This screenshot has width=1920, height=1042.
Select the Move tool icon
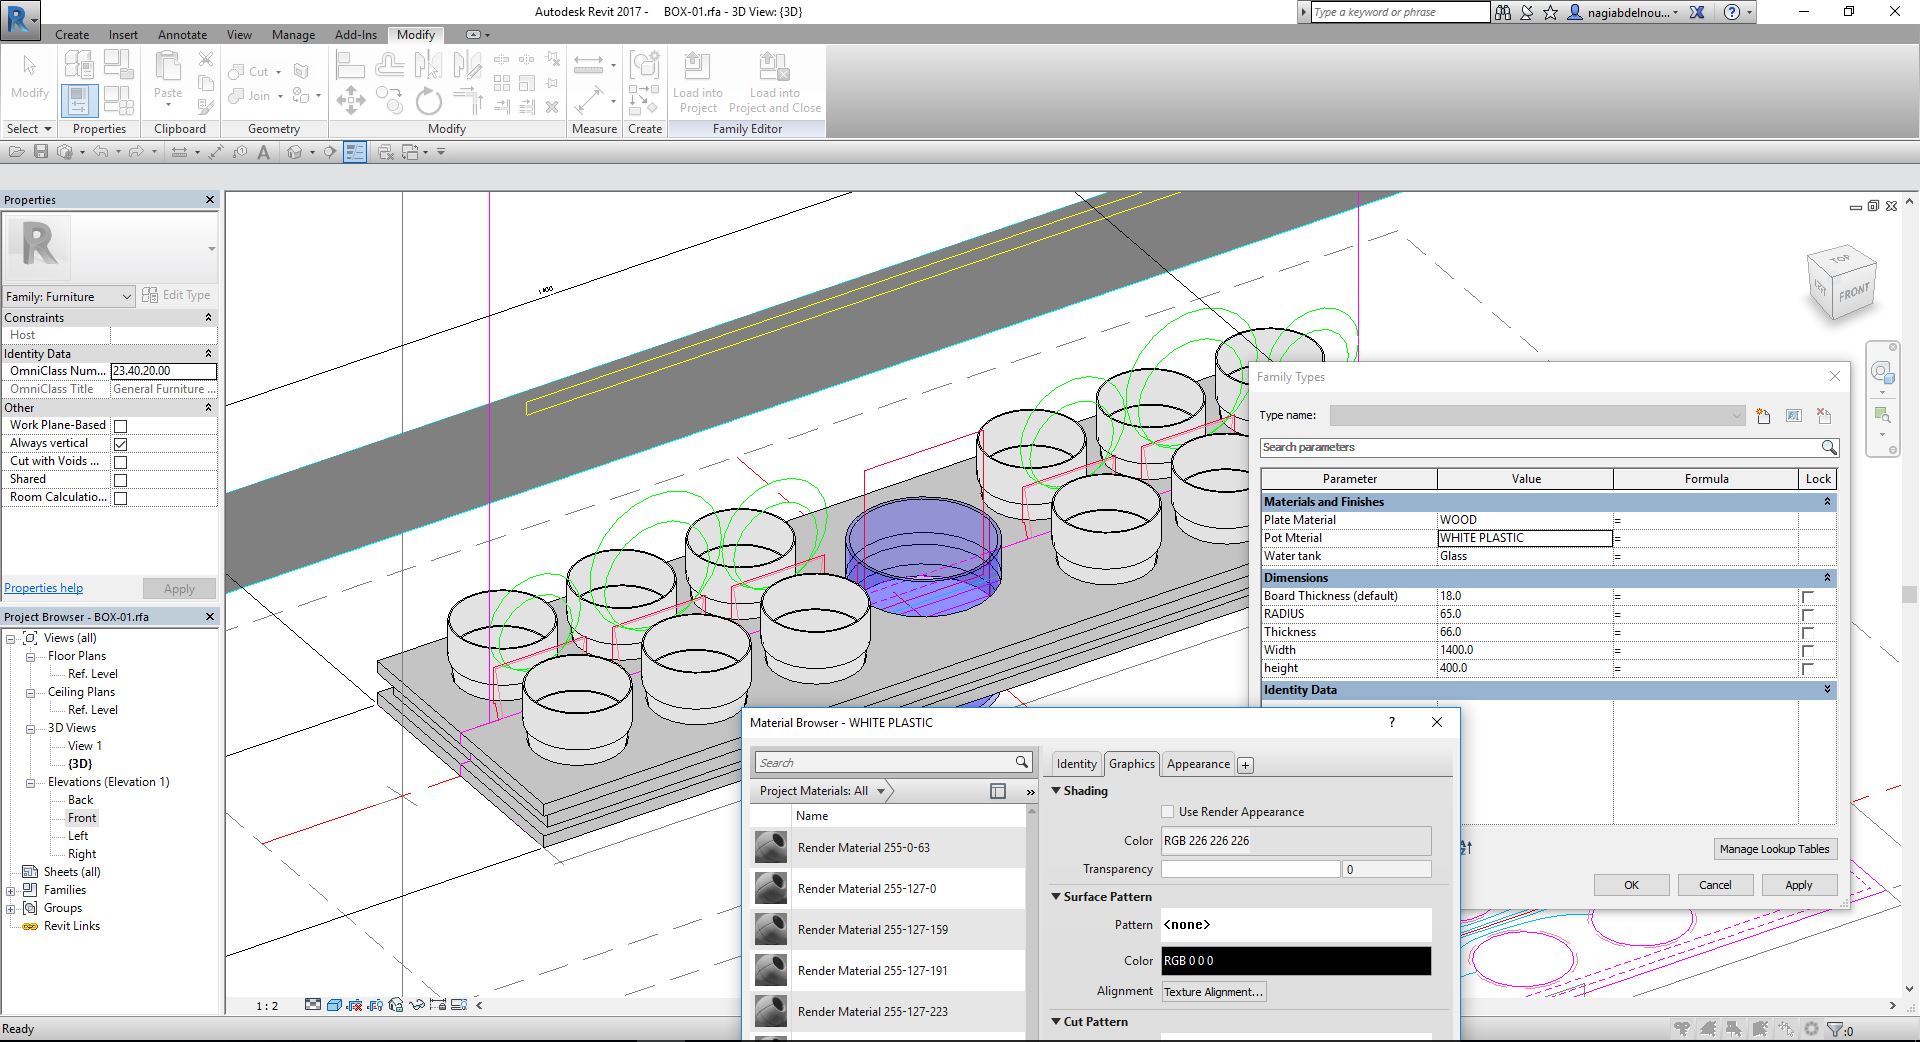pyautogui.click(x=350, y=100)
